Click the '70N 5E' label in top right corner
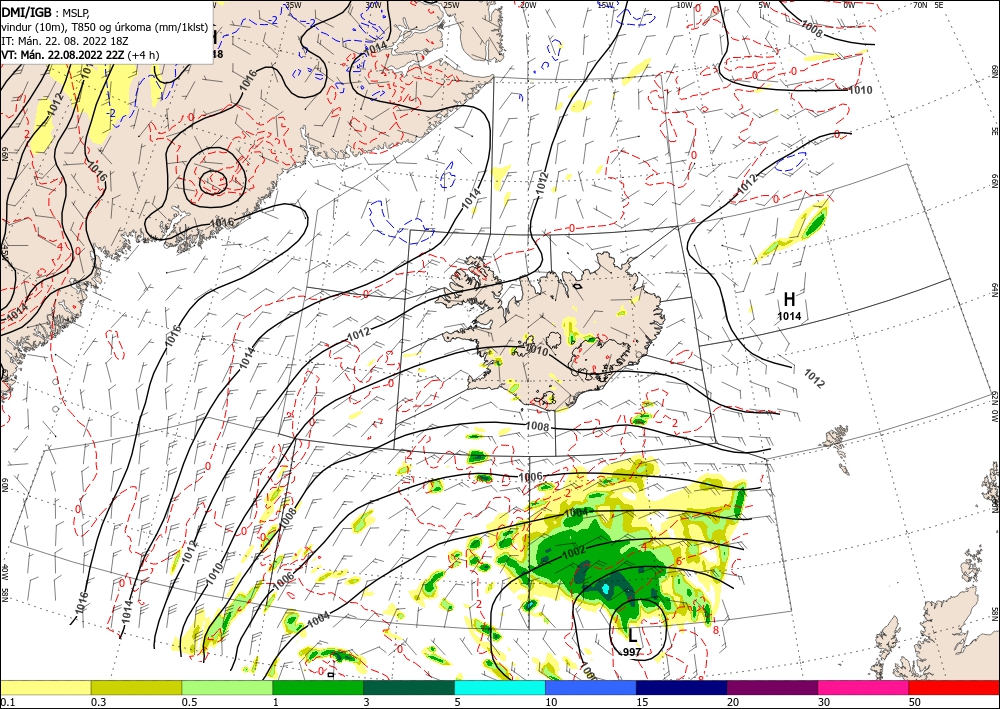 (x=929, y=5)
